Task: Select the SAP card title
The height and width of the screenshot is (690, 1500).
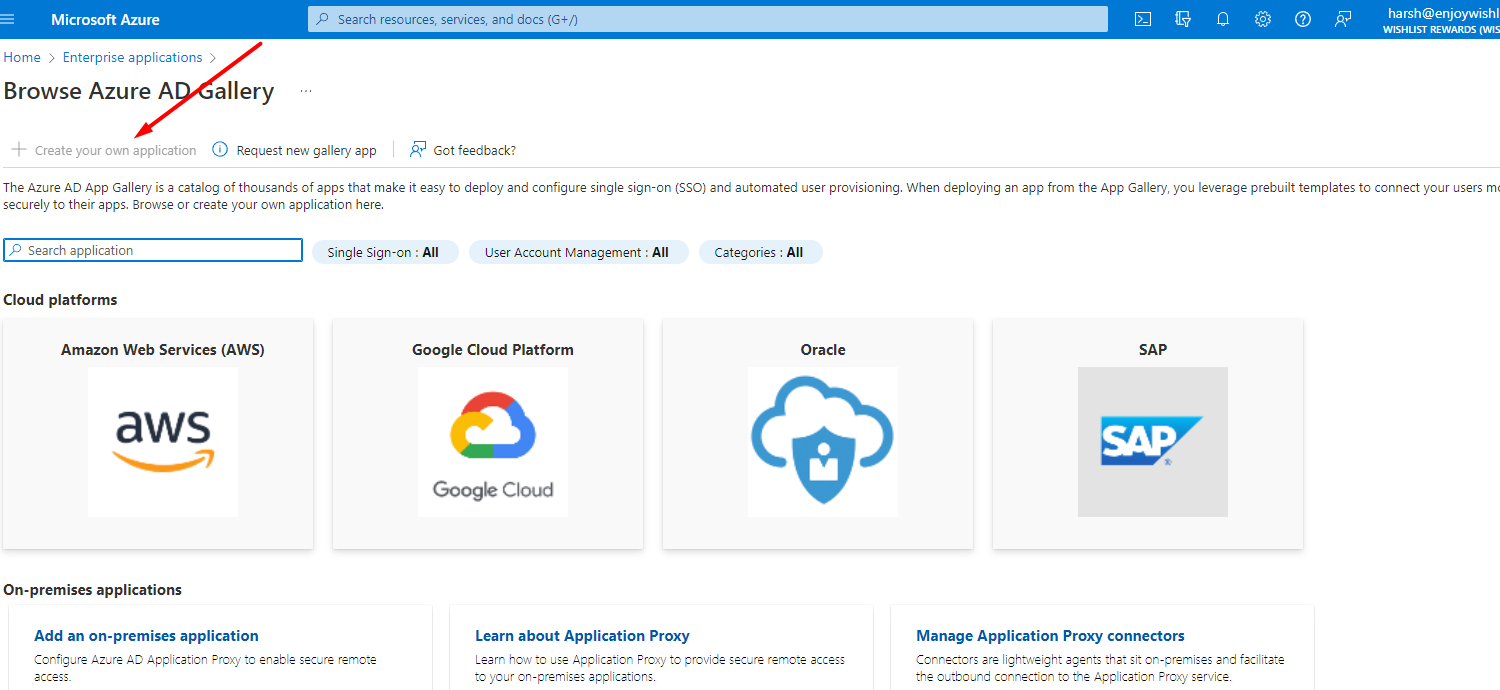Action: pos(1153,349)
